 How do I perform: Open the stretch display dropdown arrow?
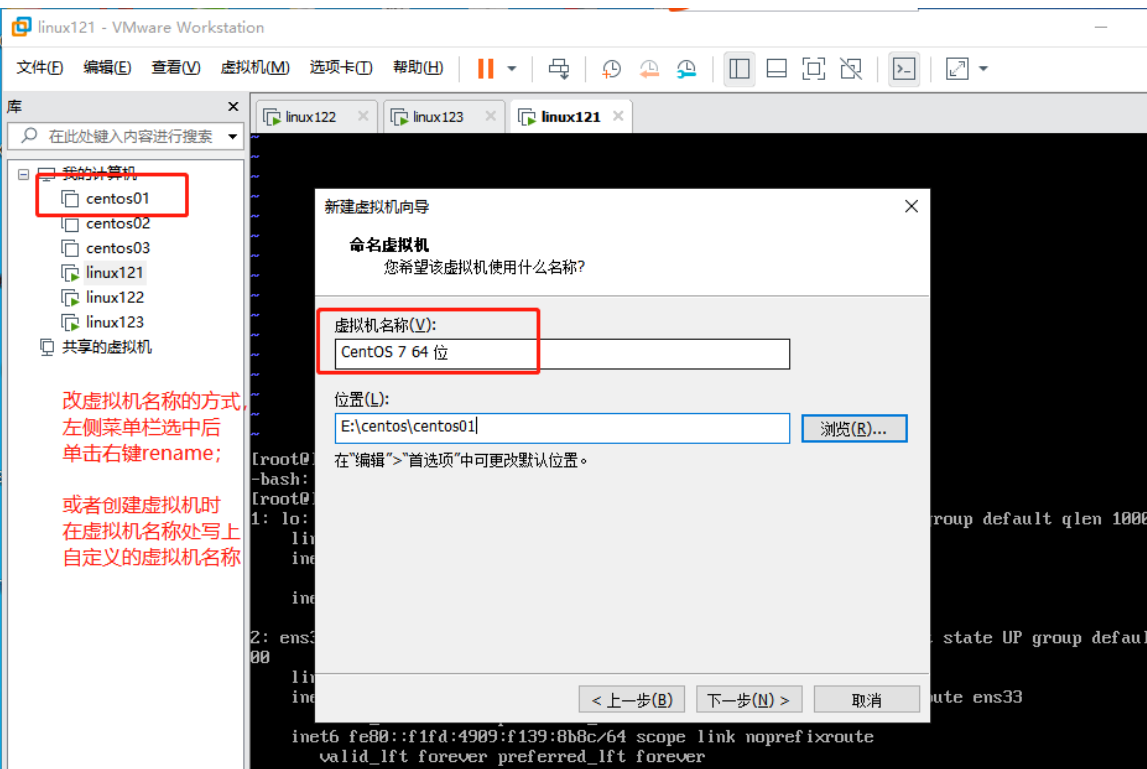pyautogui.click(x=984, y=69)
